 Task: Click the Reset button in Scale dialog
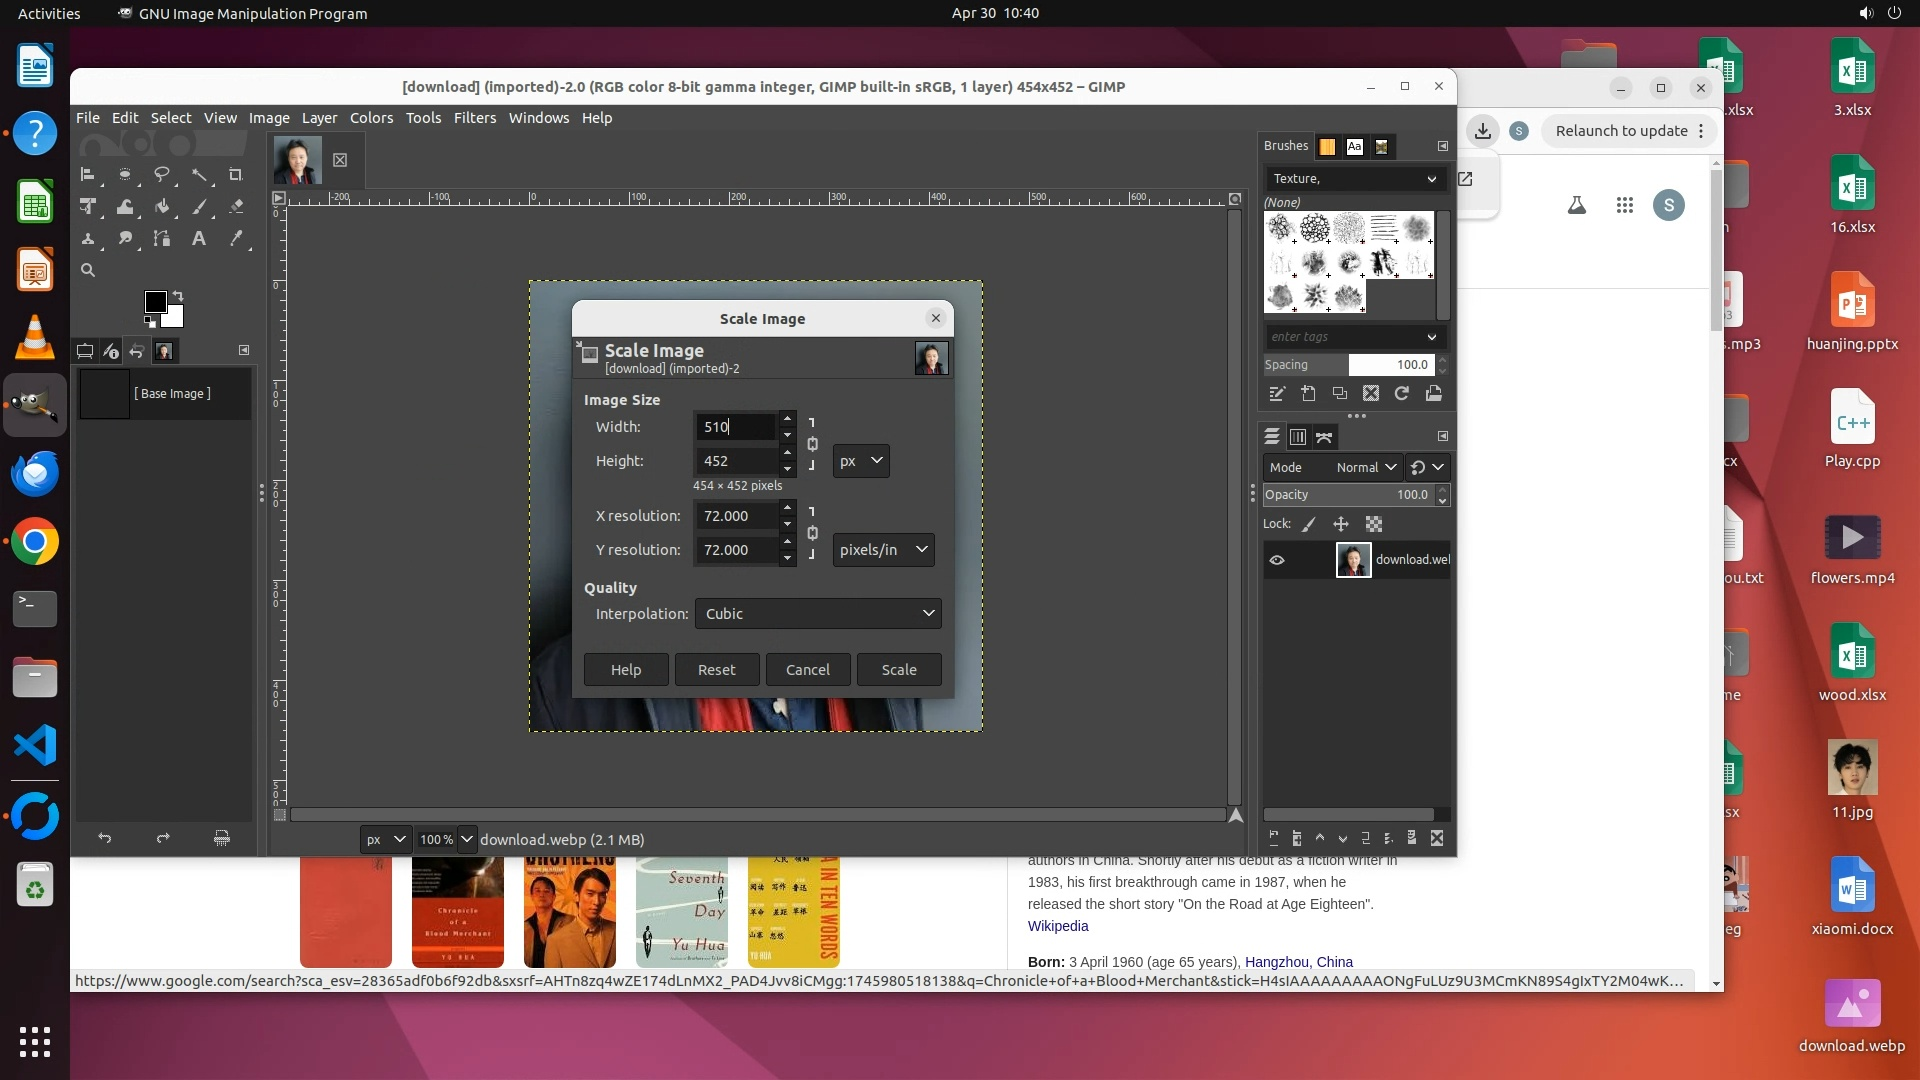pos(716,670)
